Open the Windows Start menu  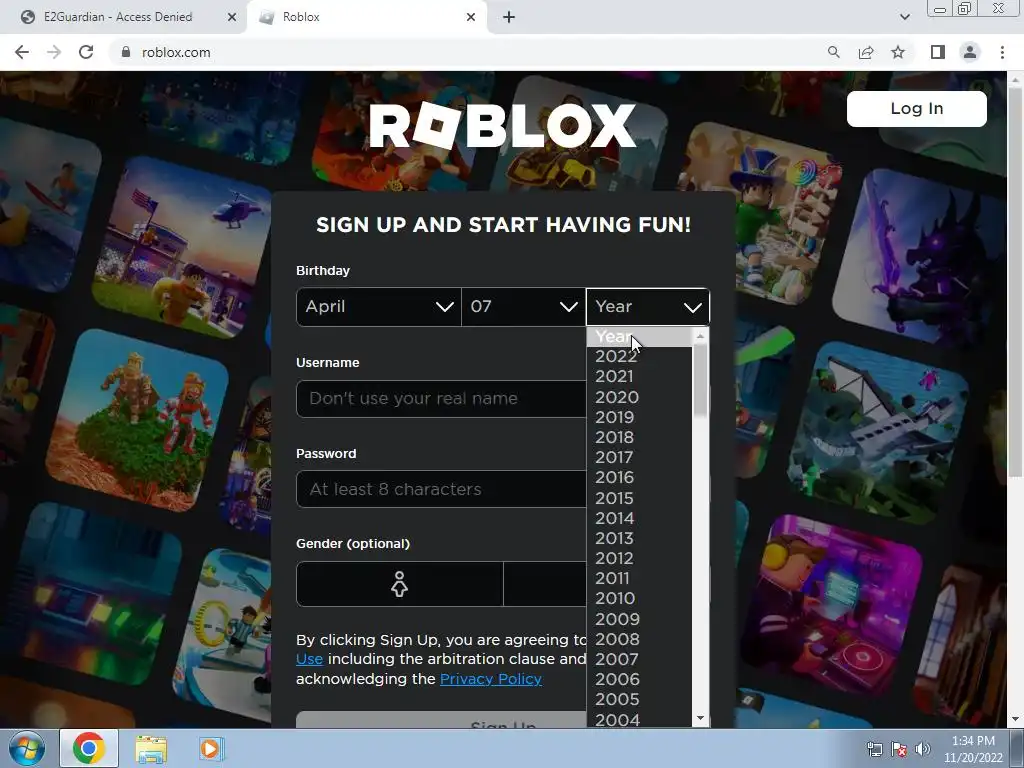coord(26,748)
